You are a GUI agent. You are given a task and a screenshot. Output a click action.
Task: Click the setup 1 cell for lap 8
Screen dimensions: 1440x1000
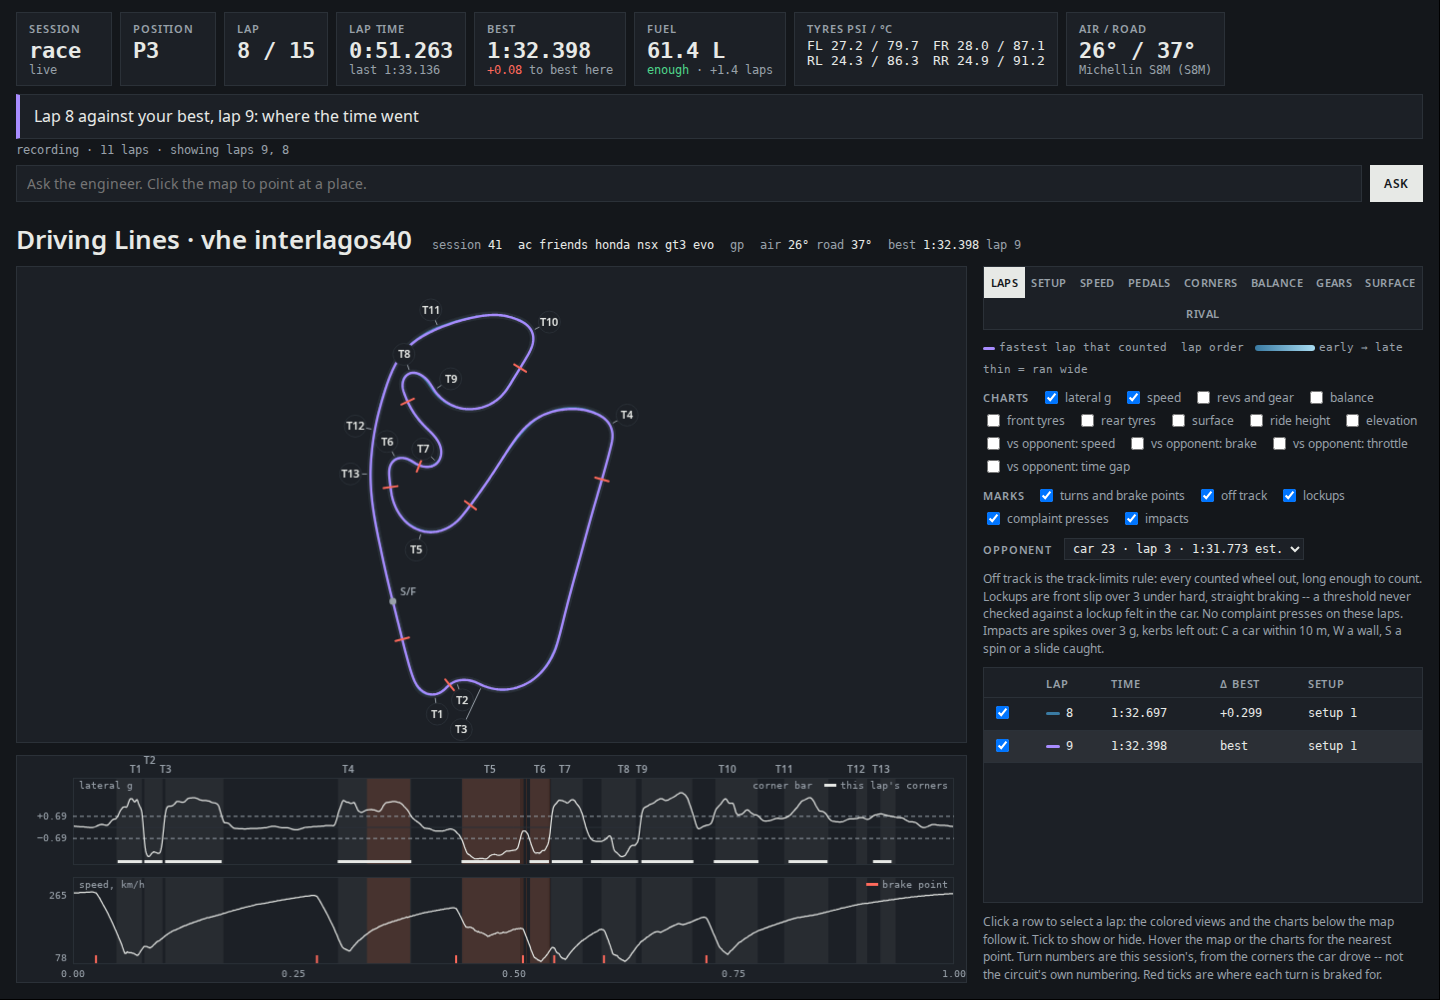pos(1332,713)
